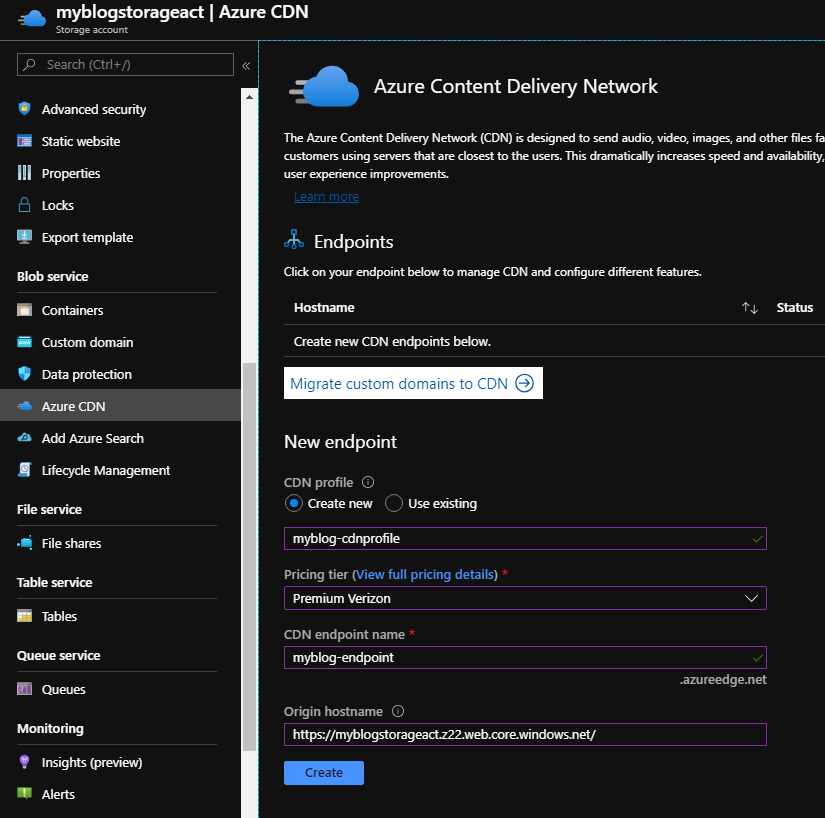Select the Create new radio button
This screenshot has width=825, height=818.
[294, 503]
